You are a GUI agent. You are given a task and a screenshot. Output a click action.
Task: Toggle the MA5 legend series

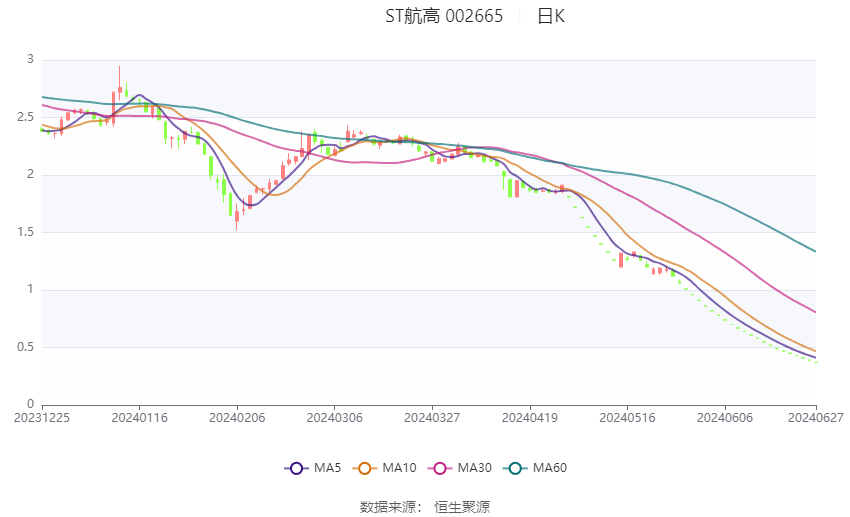(x=313, y=468)
